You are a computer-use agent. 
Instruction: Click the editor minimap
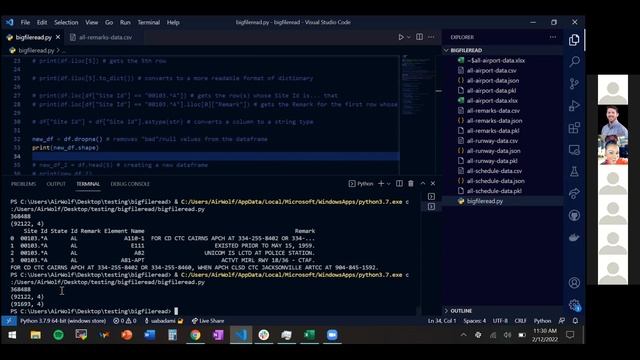coord(417,114)
